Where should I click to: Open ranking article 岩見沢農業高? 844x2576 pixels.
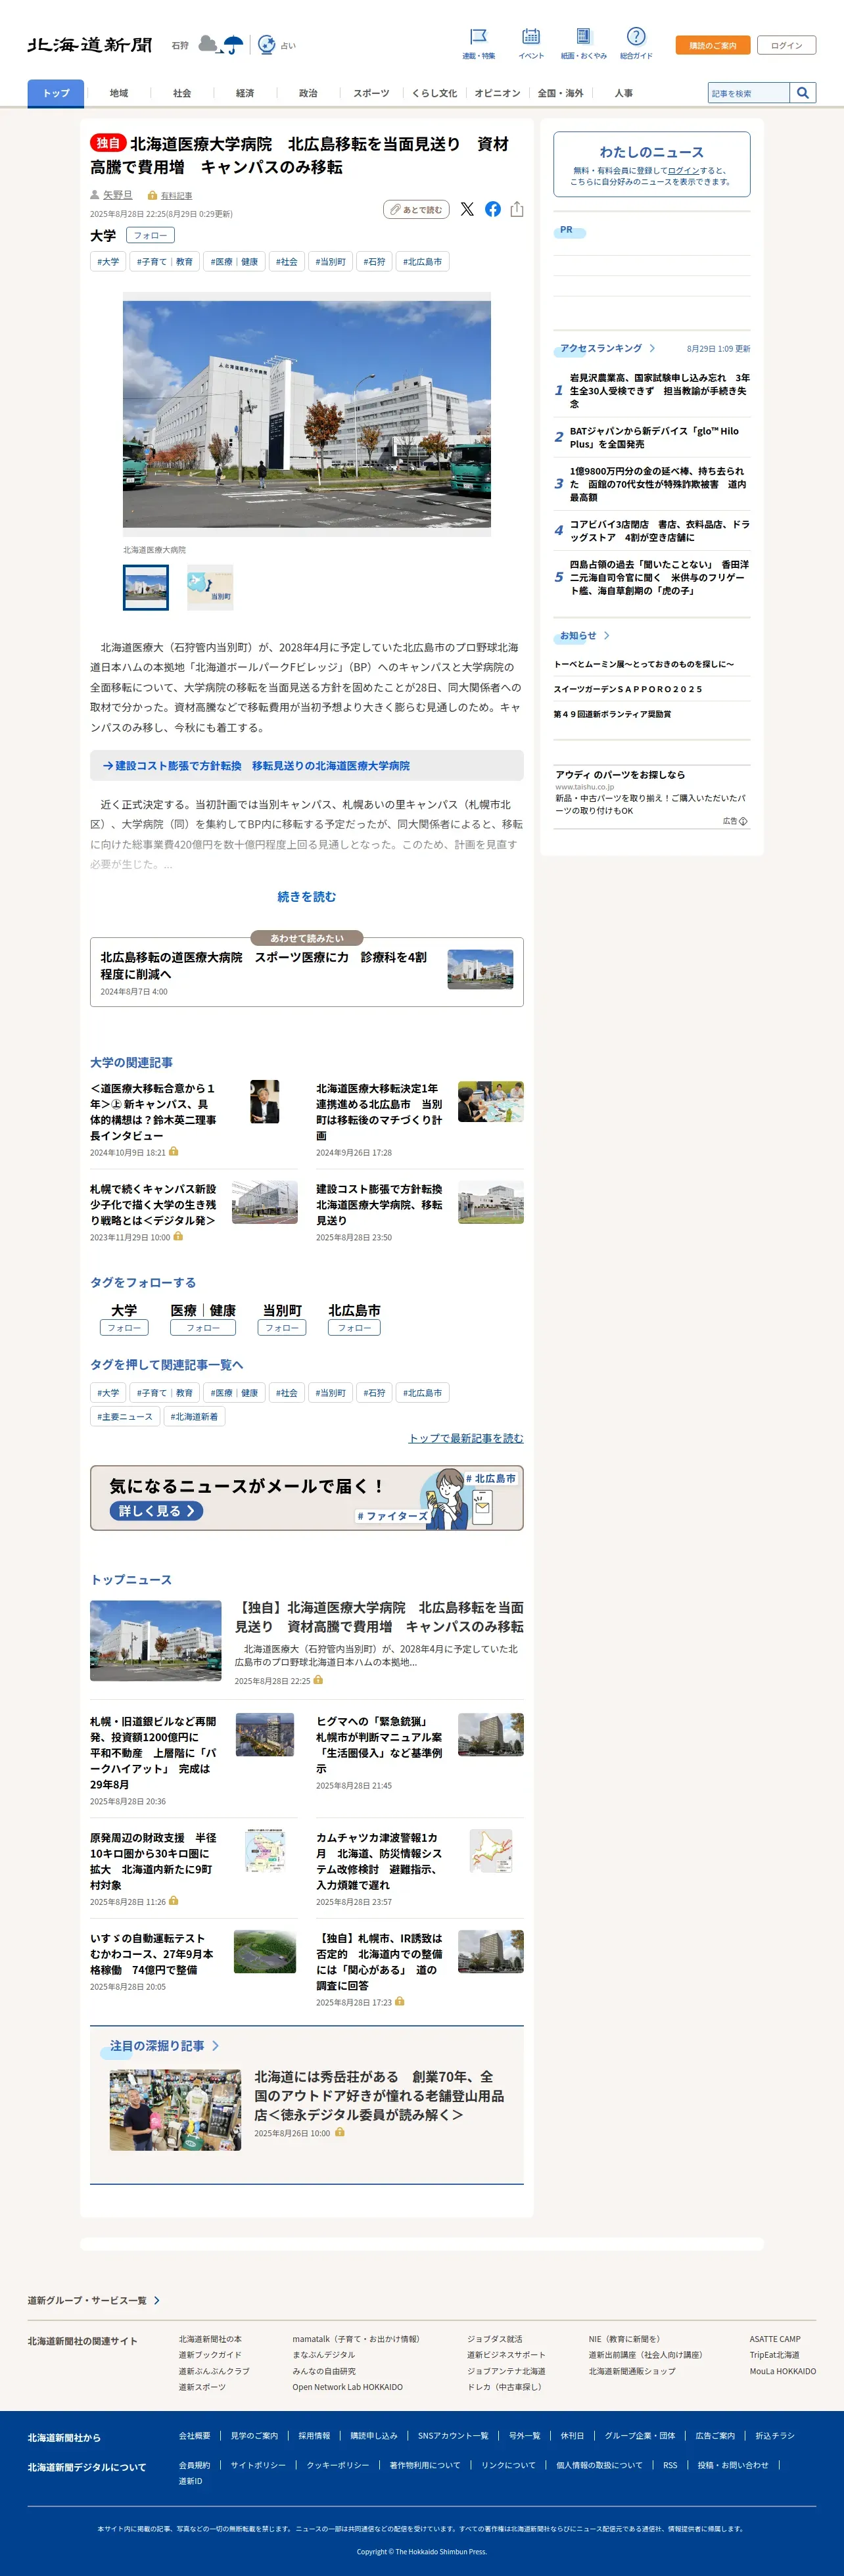pos(660,391)
